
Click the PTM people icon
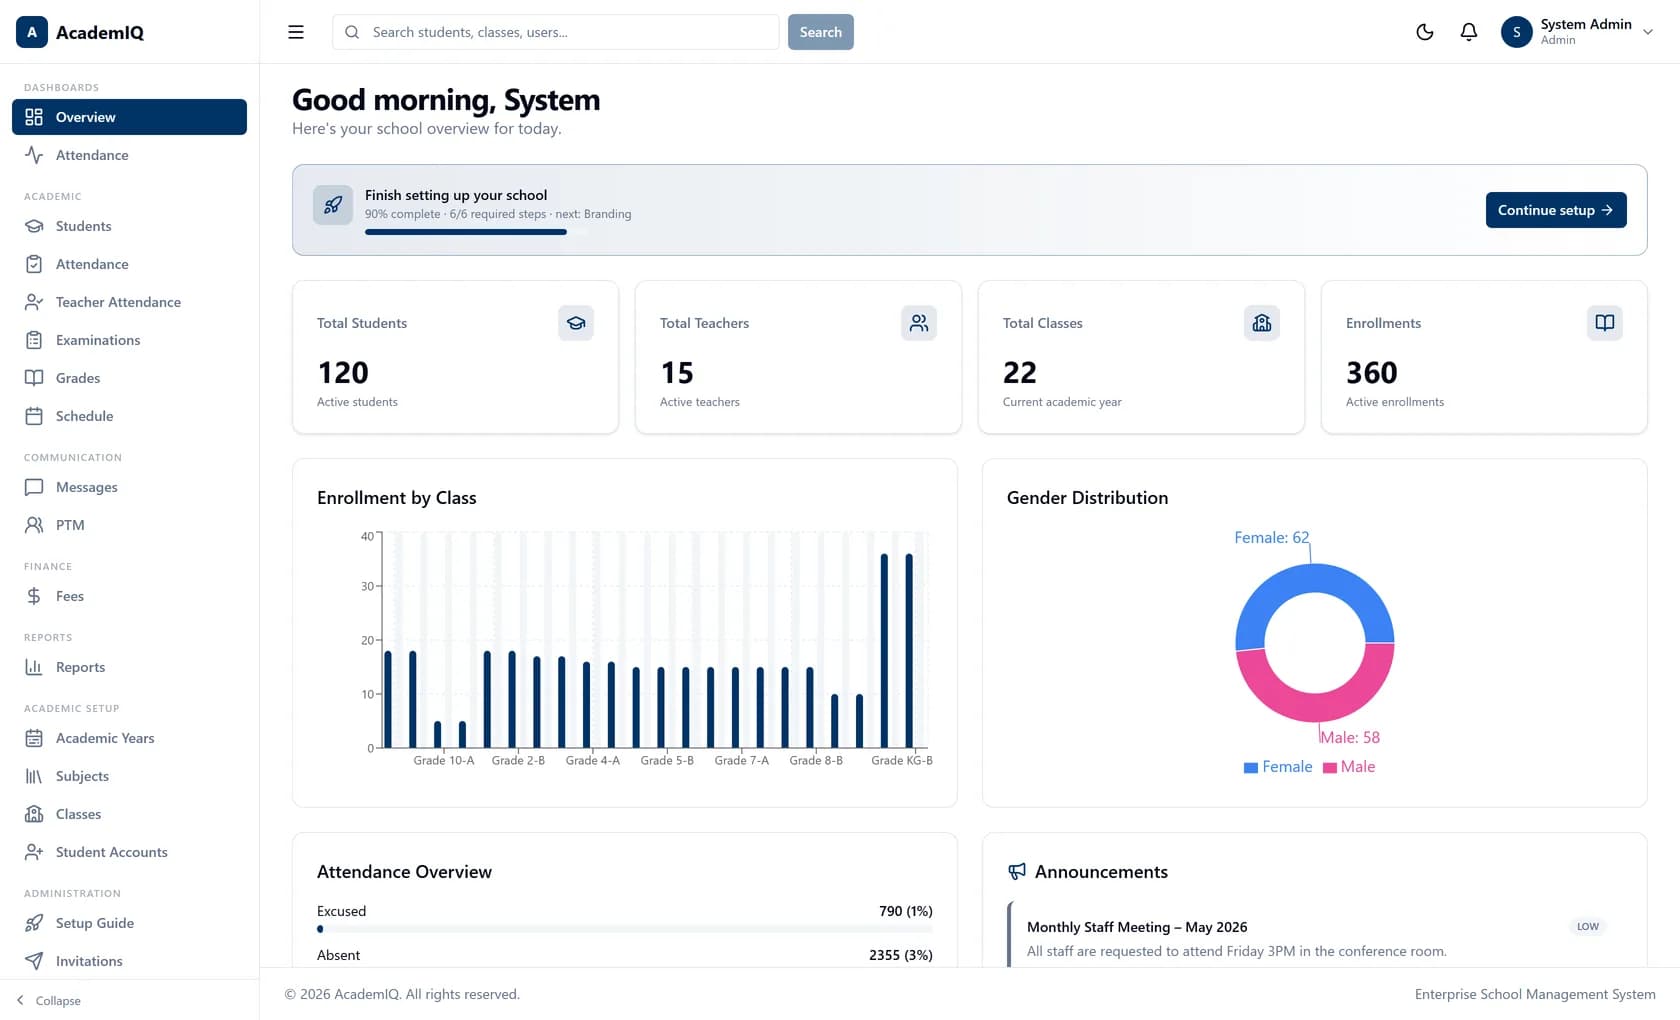point(34,525)
